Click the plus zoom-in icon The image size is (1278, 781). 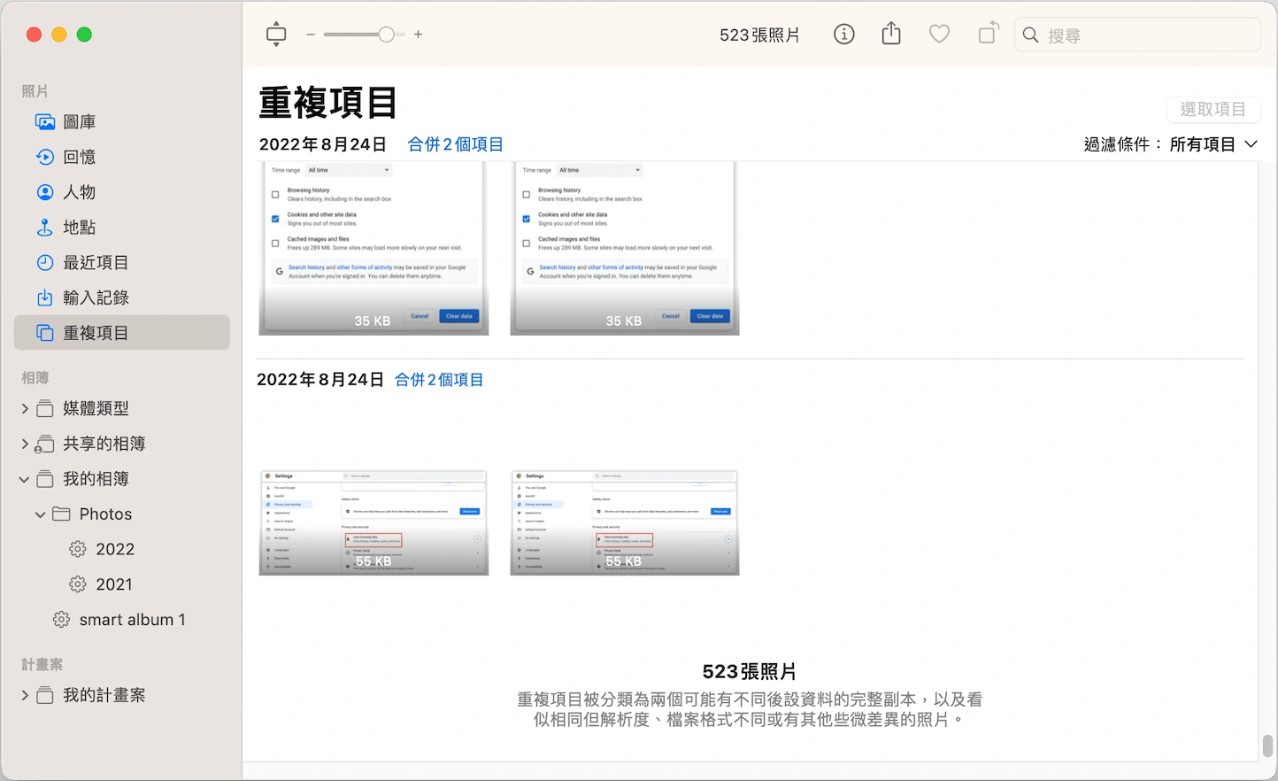[418, 34]
